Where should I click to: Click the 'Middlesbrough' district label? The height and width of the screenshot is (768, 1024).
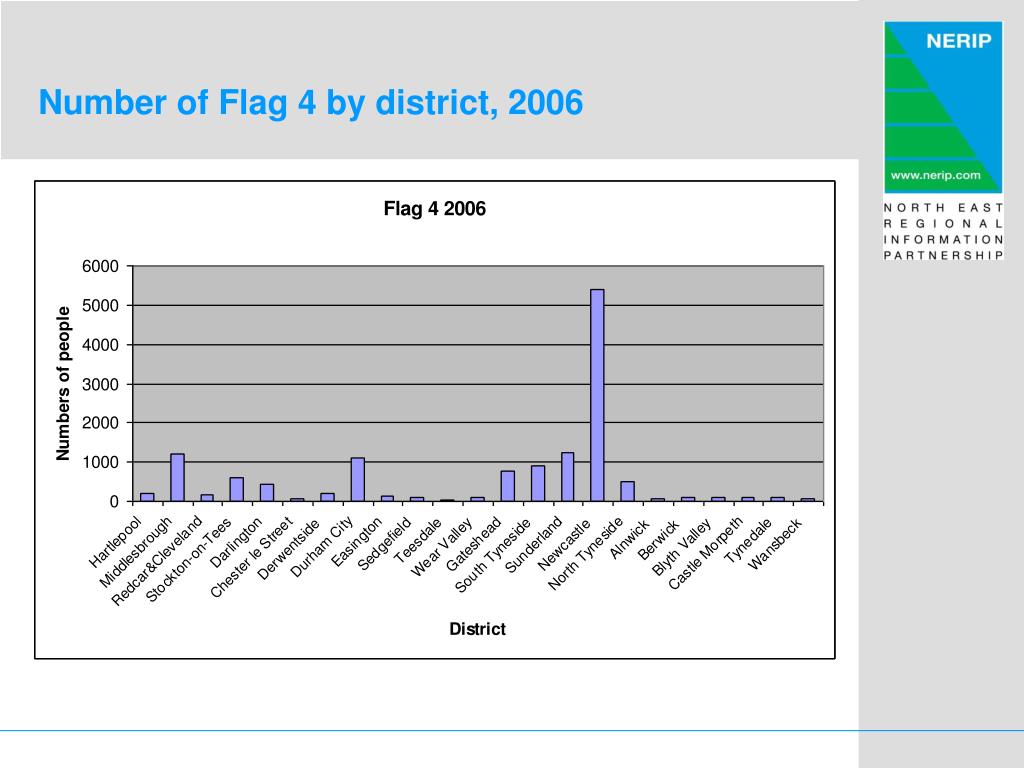tap(135, 552)
